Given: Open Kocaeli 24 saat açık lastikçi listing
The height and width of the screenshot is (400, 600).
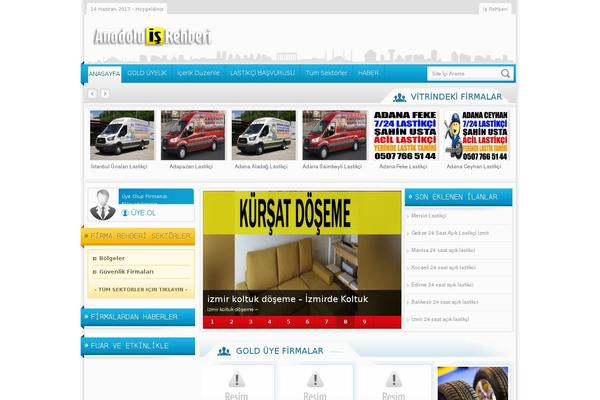Looking at the screenshot, I should pos(443,268).
